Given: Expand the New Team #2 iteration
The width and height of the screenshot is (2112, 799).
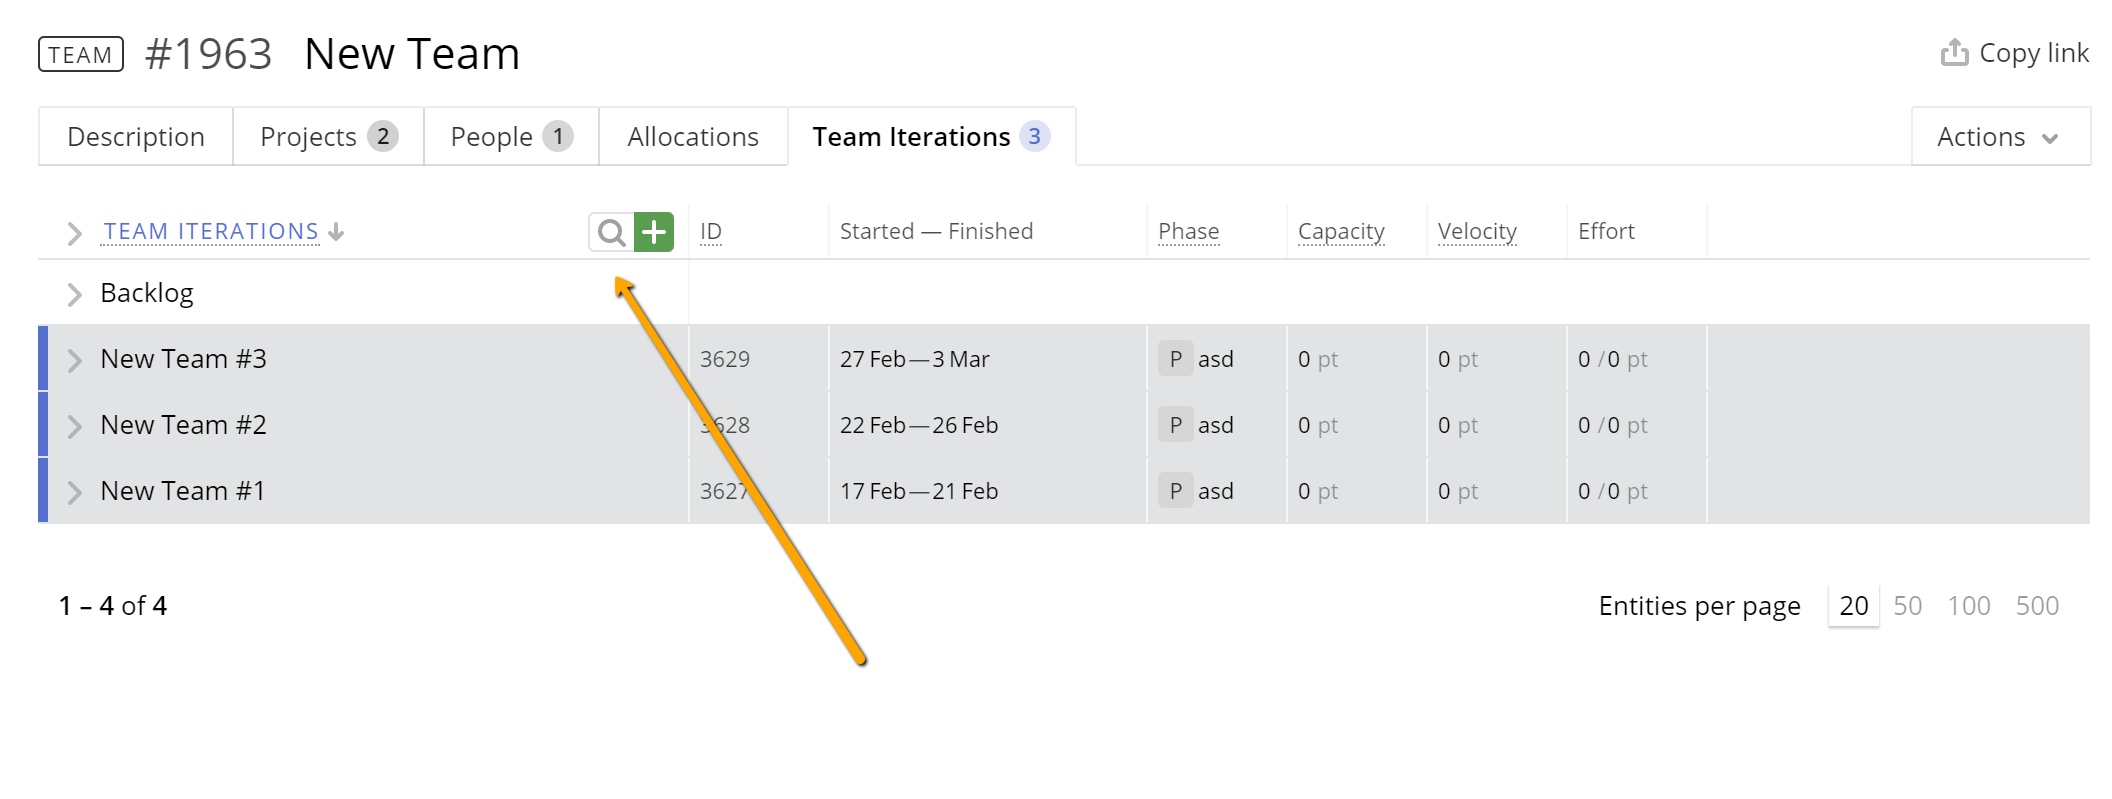Looking at the screenshot, I should point(74,426).
